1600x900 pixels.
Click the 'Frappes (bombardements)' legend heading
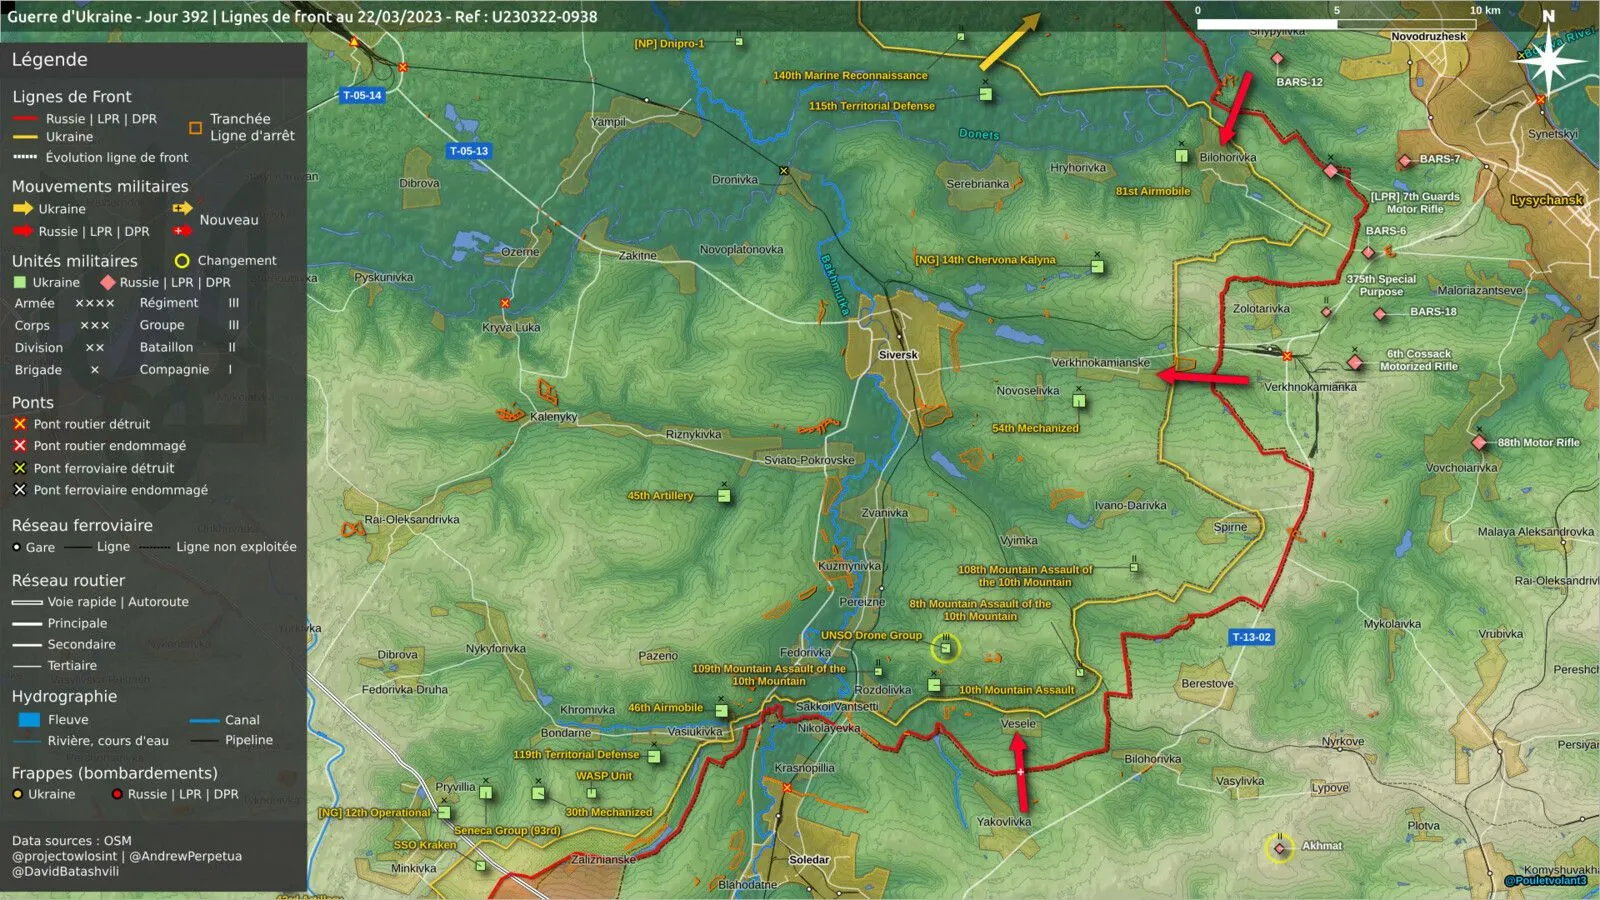pyautogui.click(x=114, y=773)
